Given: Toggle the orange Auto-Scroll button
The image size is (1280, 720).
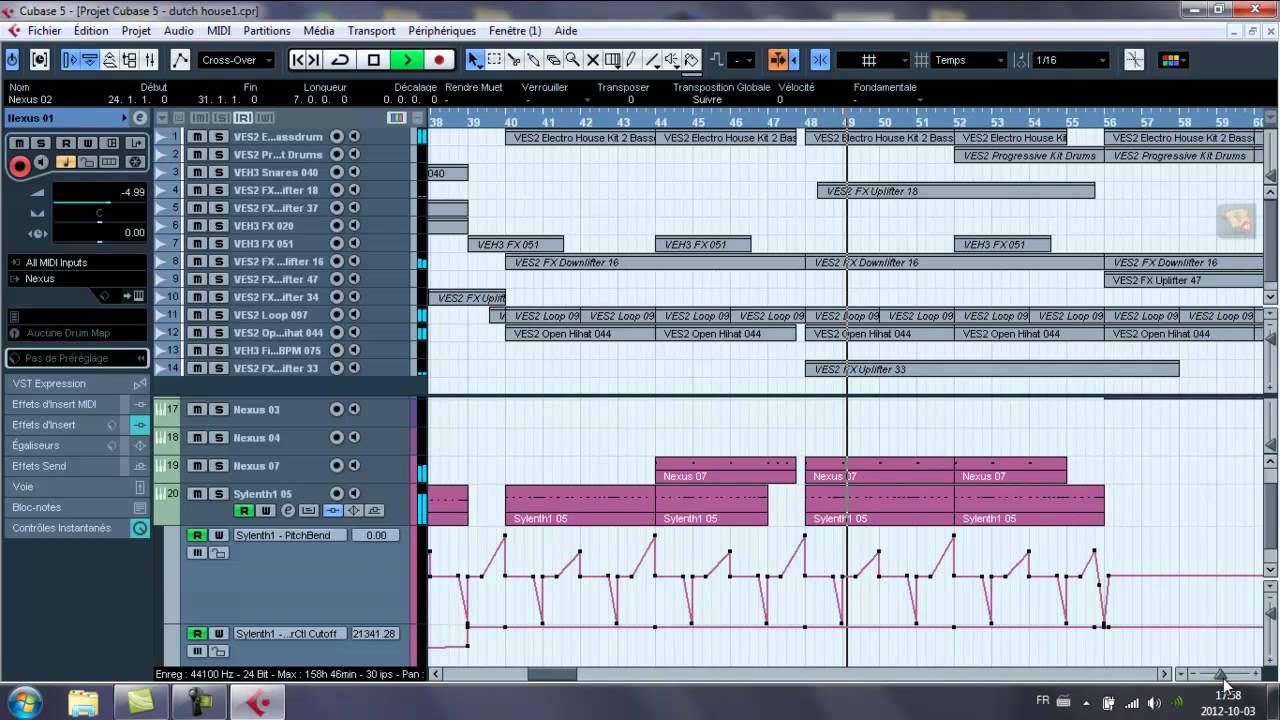Looking at the screenshot, I should coord(777,60).
